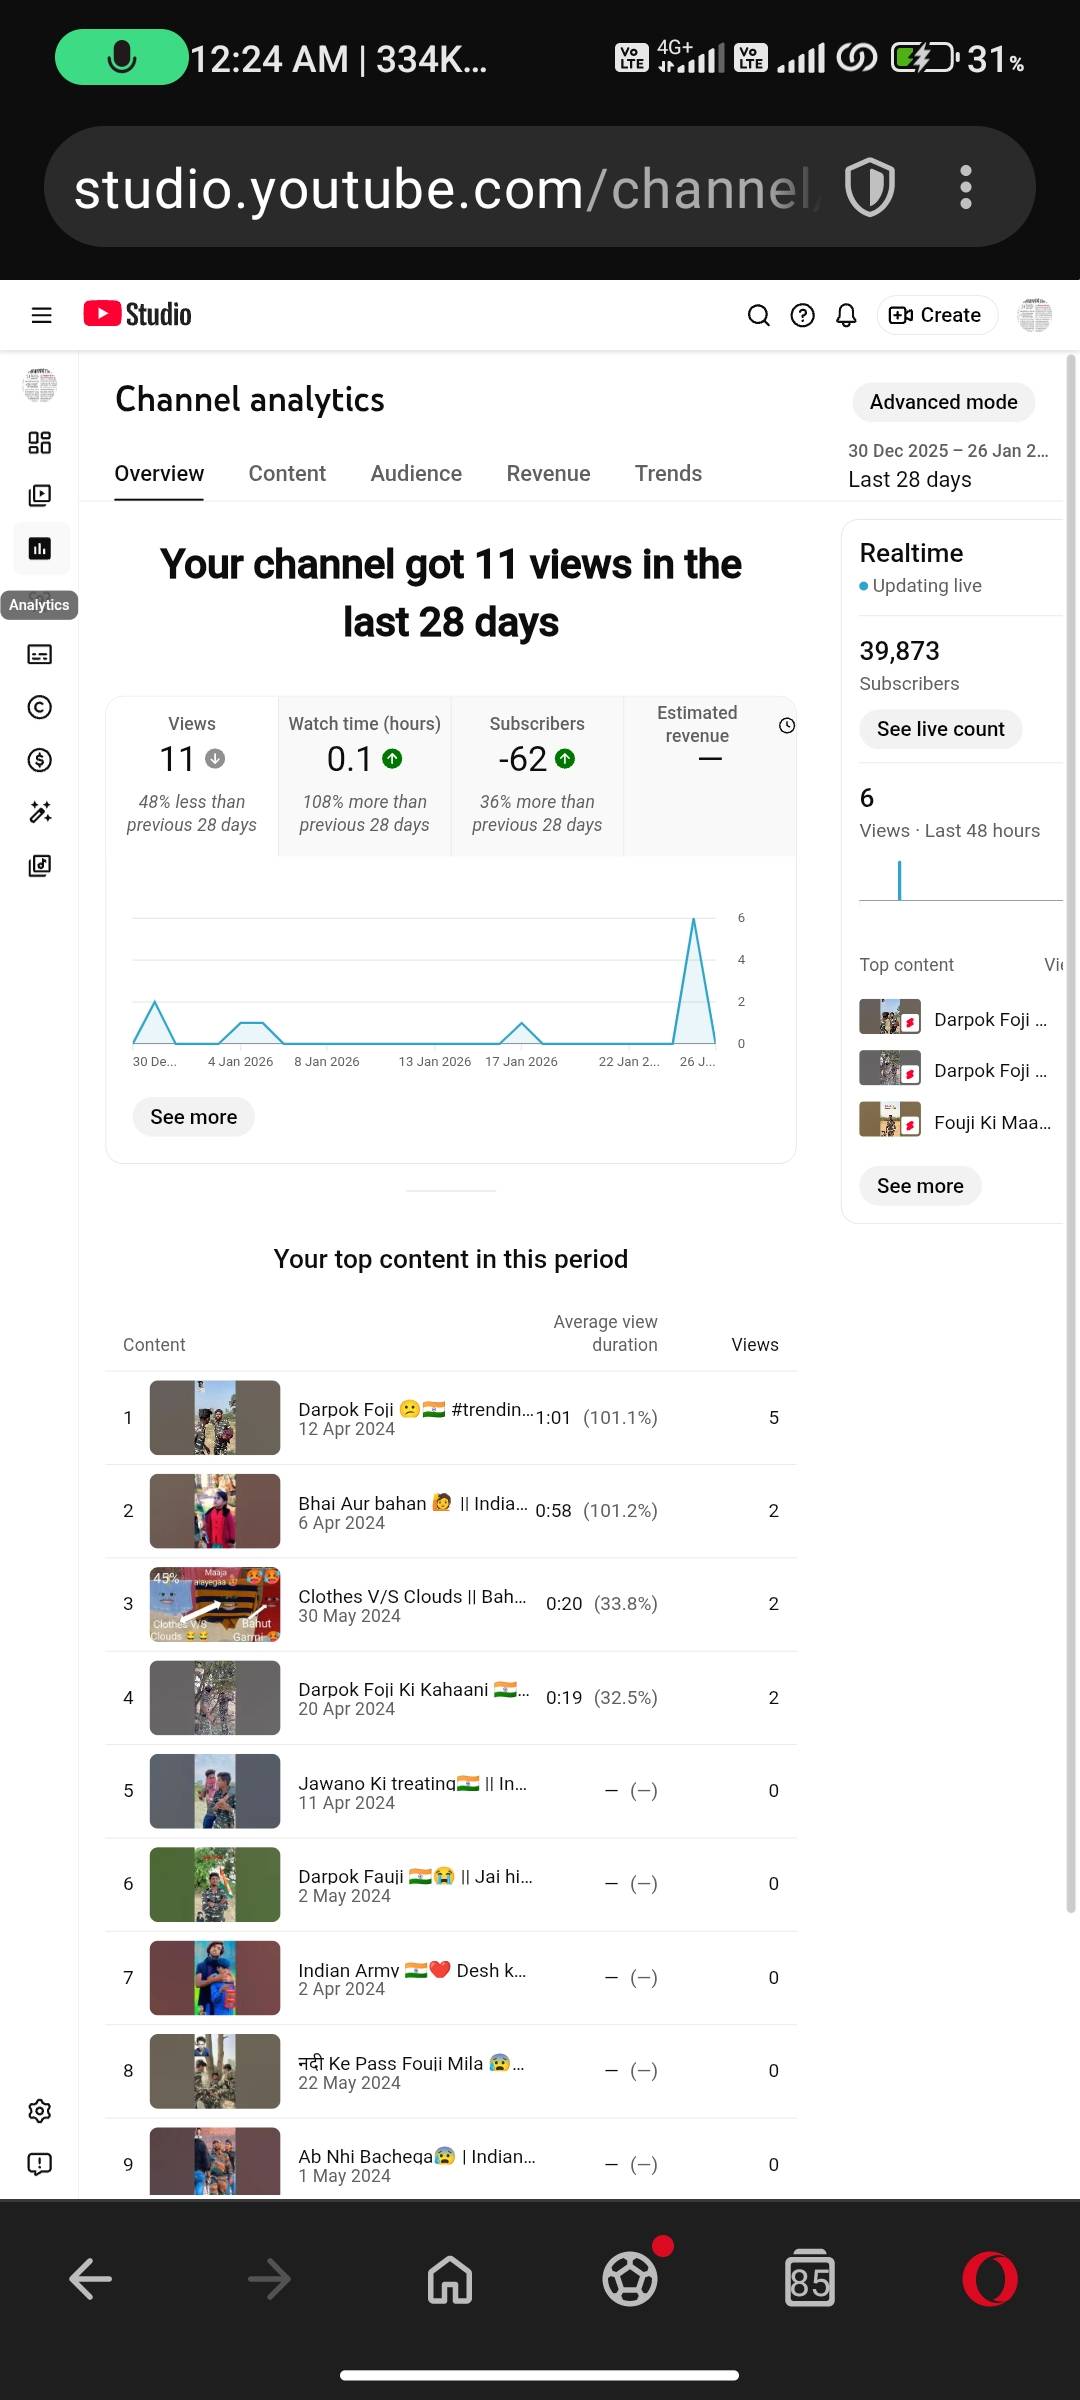1080x2400 pixels.
Task: Open the hamburger navigation menu
Action: pos(41,315)
